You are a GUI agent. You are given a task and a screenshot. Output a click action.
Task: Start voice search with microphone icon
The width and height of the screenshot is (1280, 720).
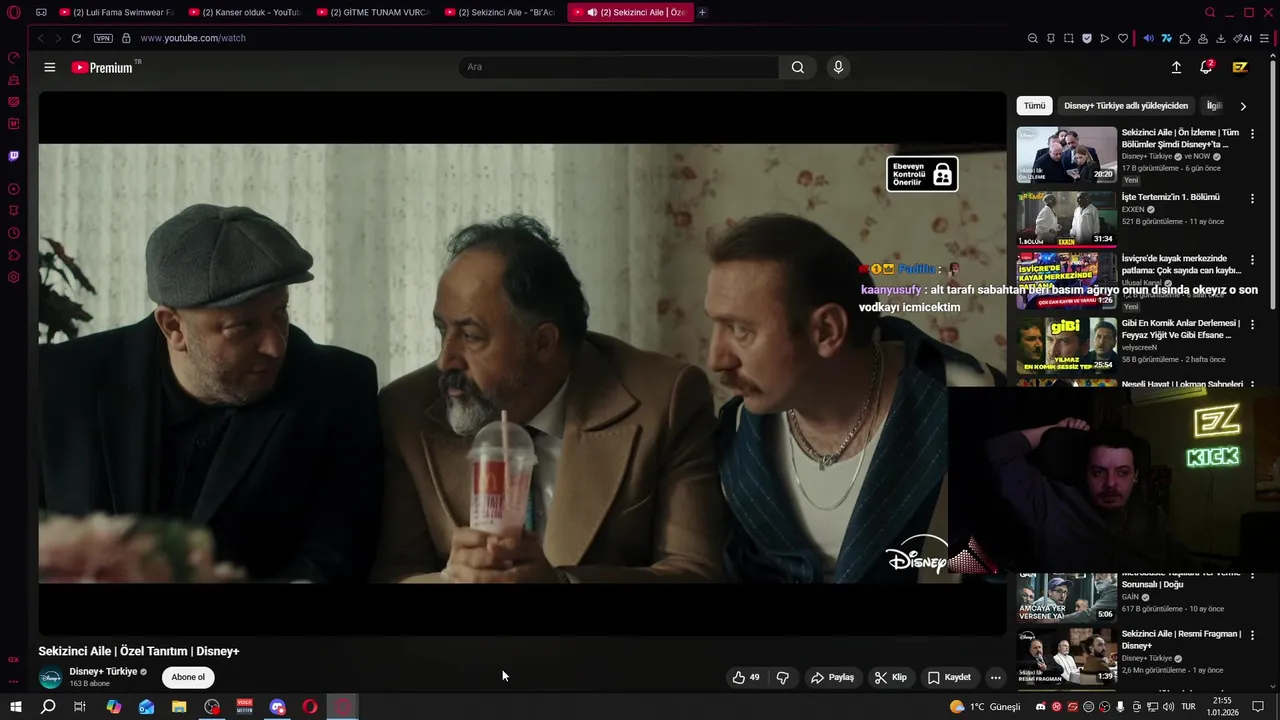pos(838,67)
